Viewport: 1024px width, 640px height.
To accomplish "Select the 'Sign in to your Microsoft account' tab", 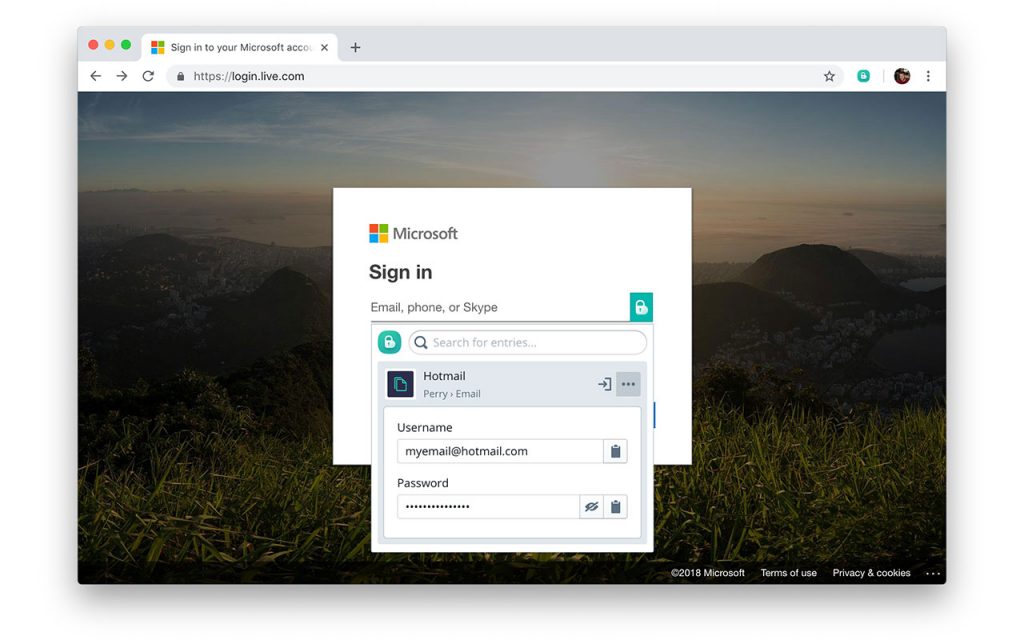I will [240, 48].
